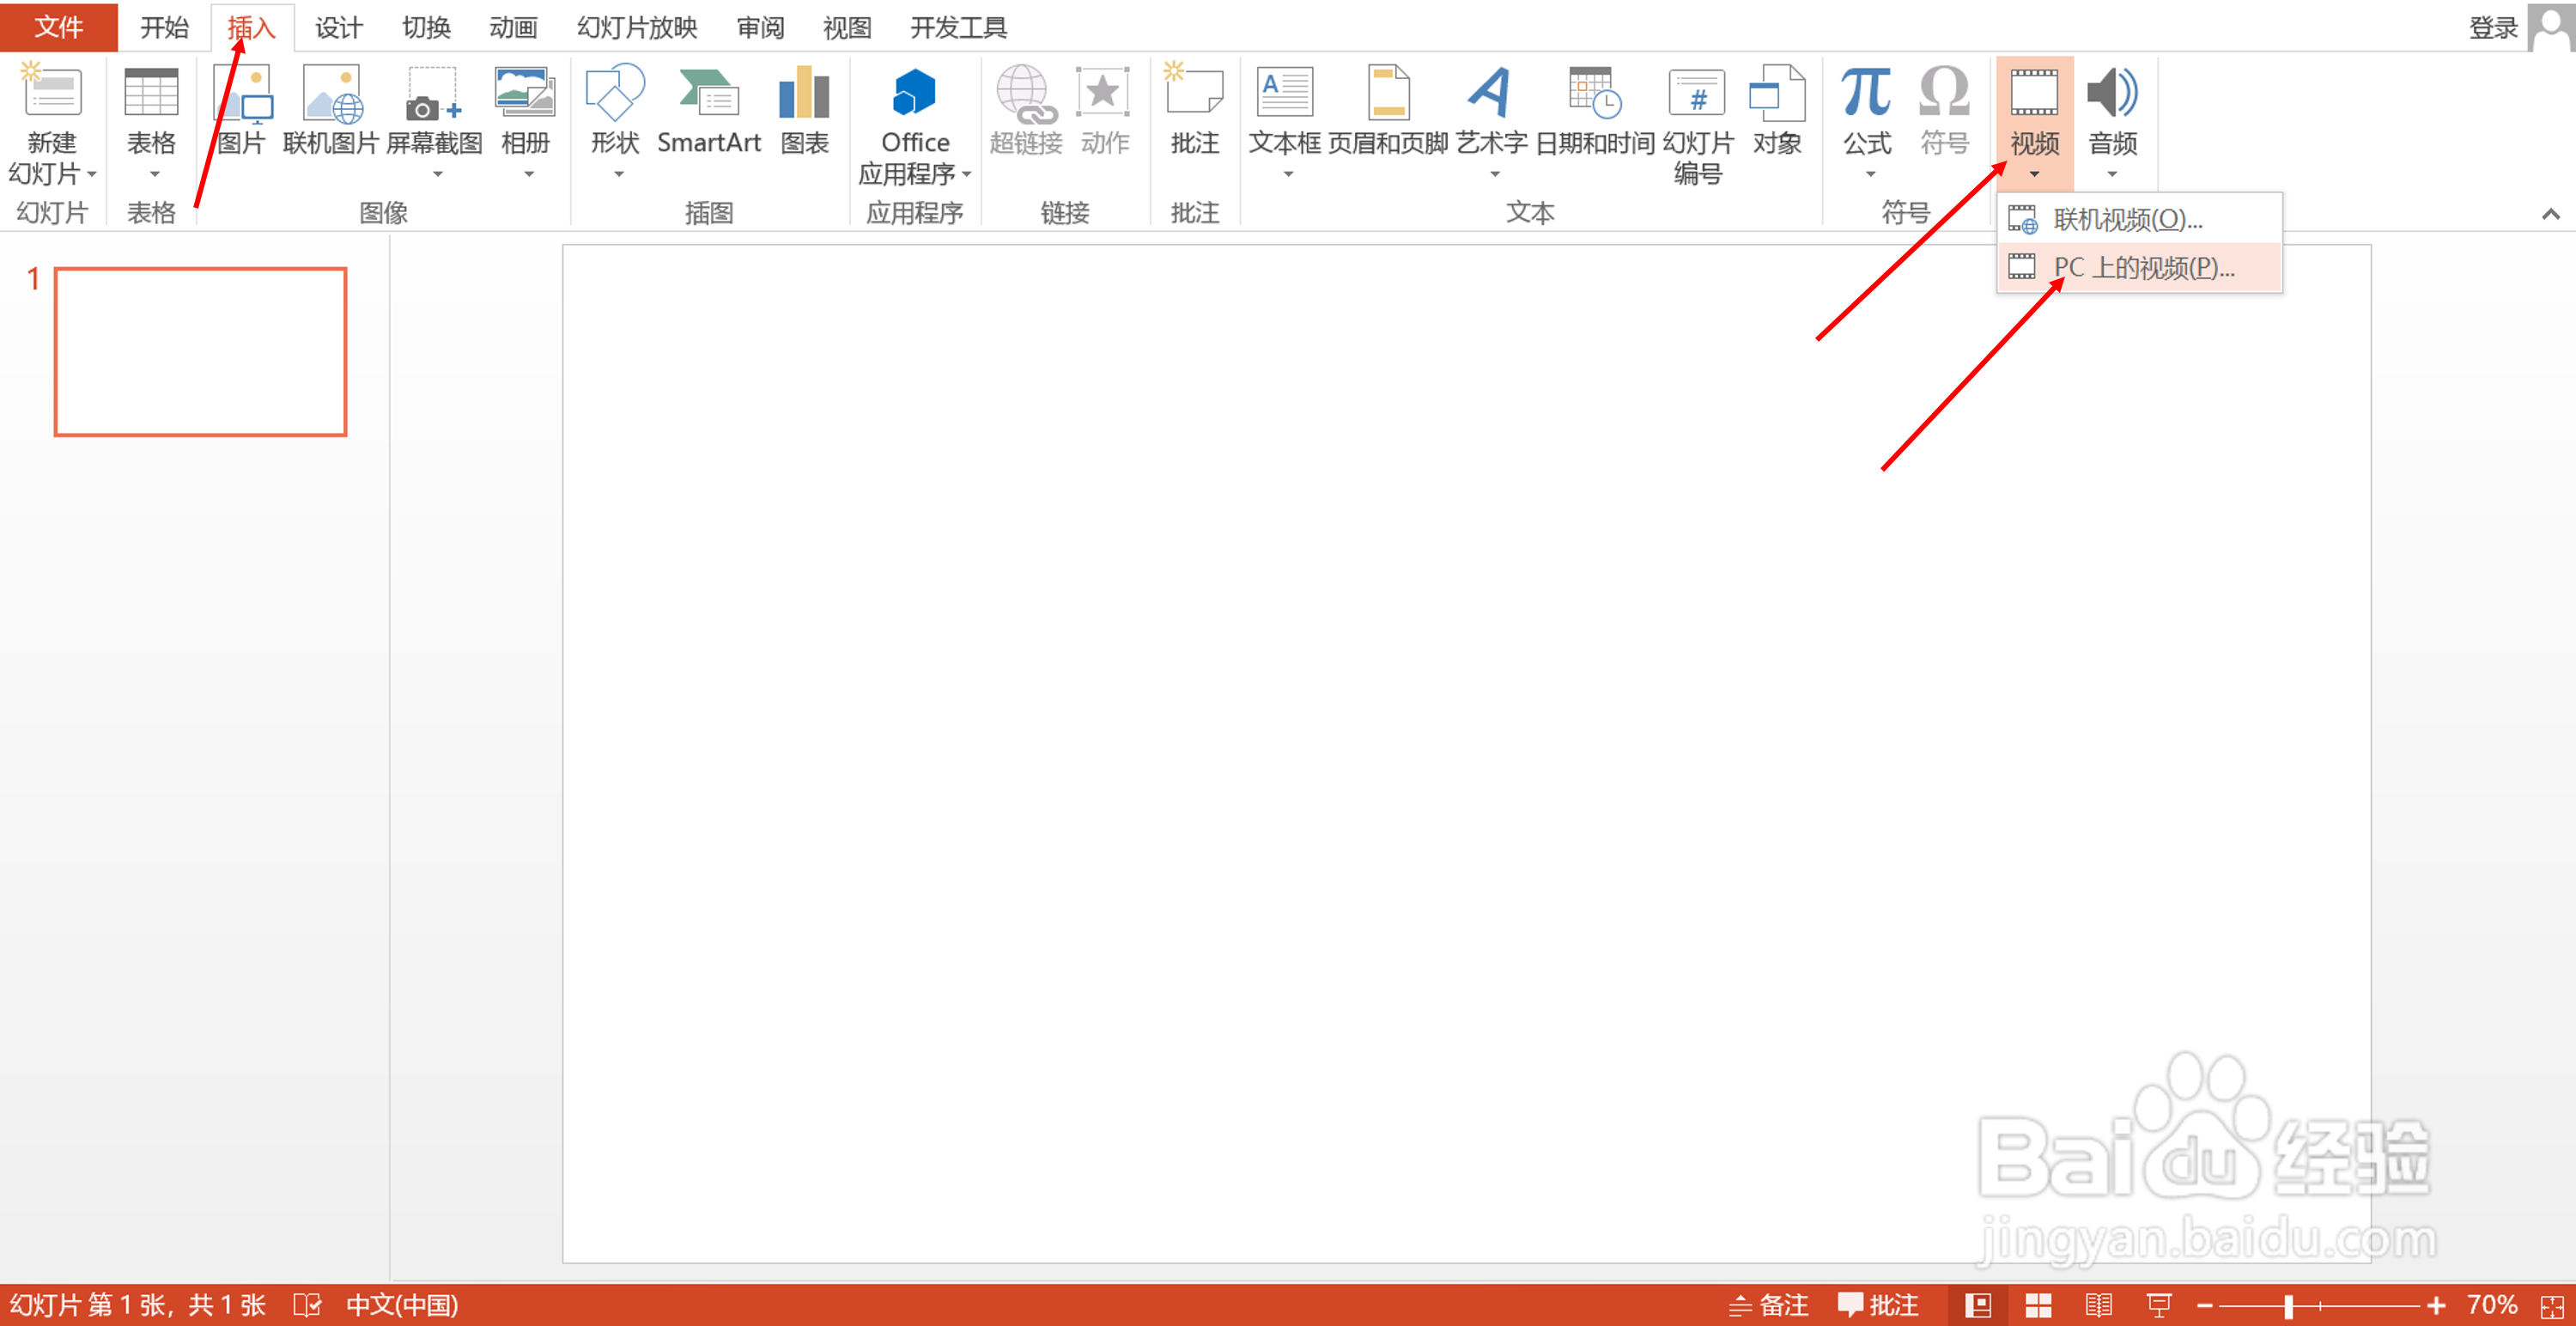Switch to the Slide Show (幻灯片放映) tab
This screenshot has height=1326, width=2576.
[x=637, y=27]
